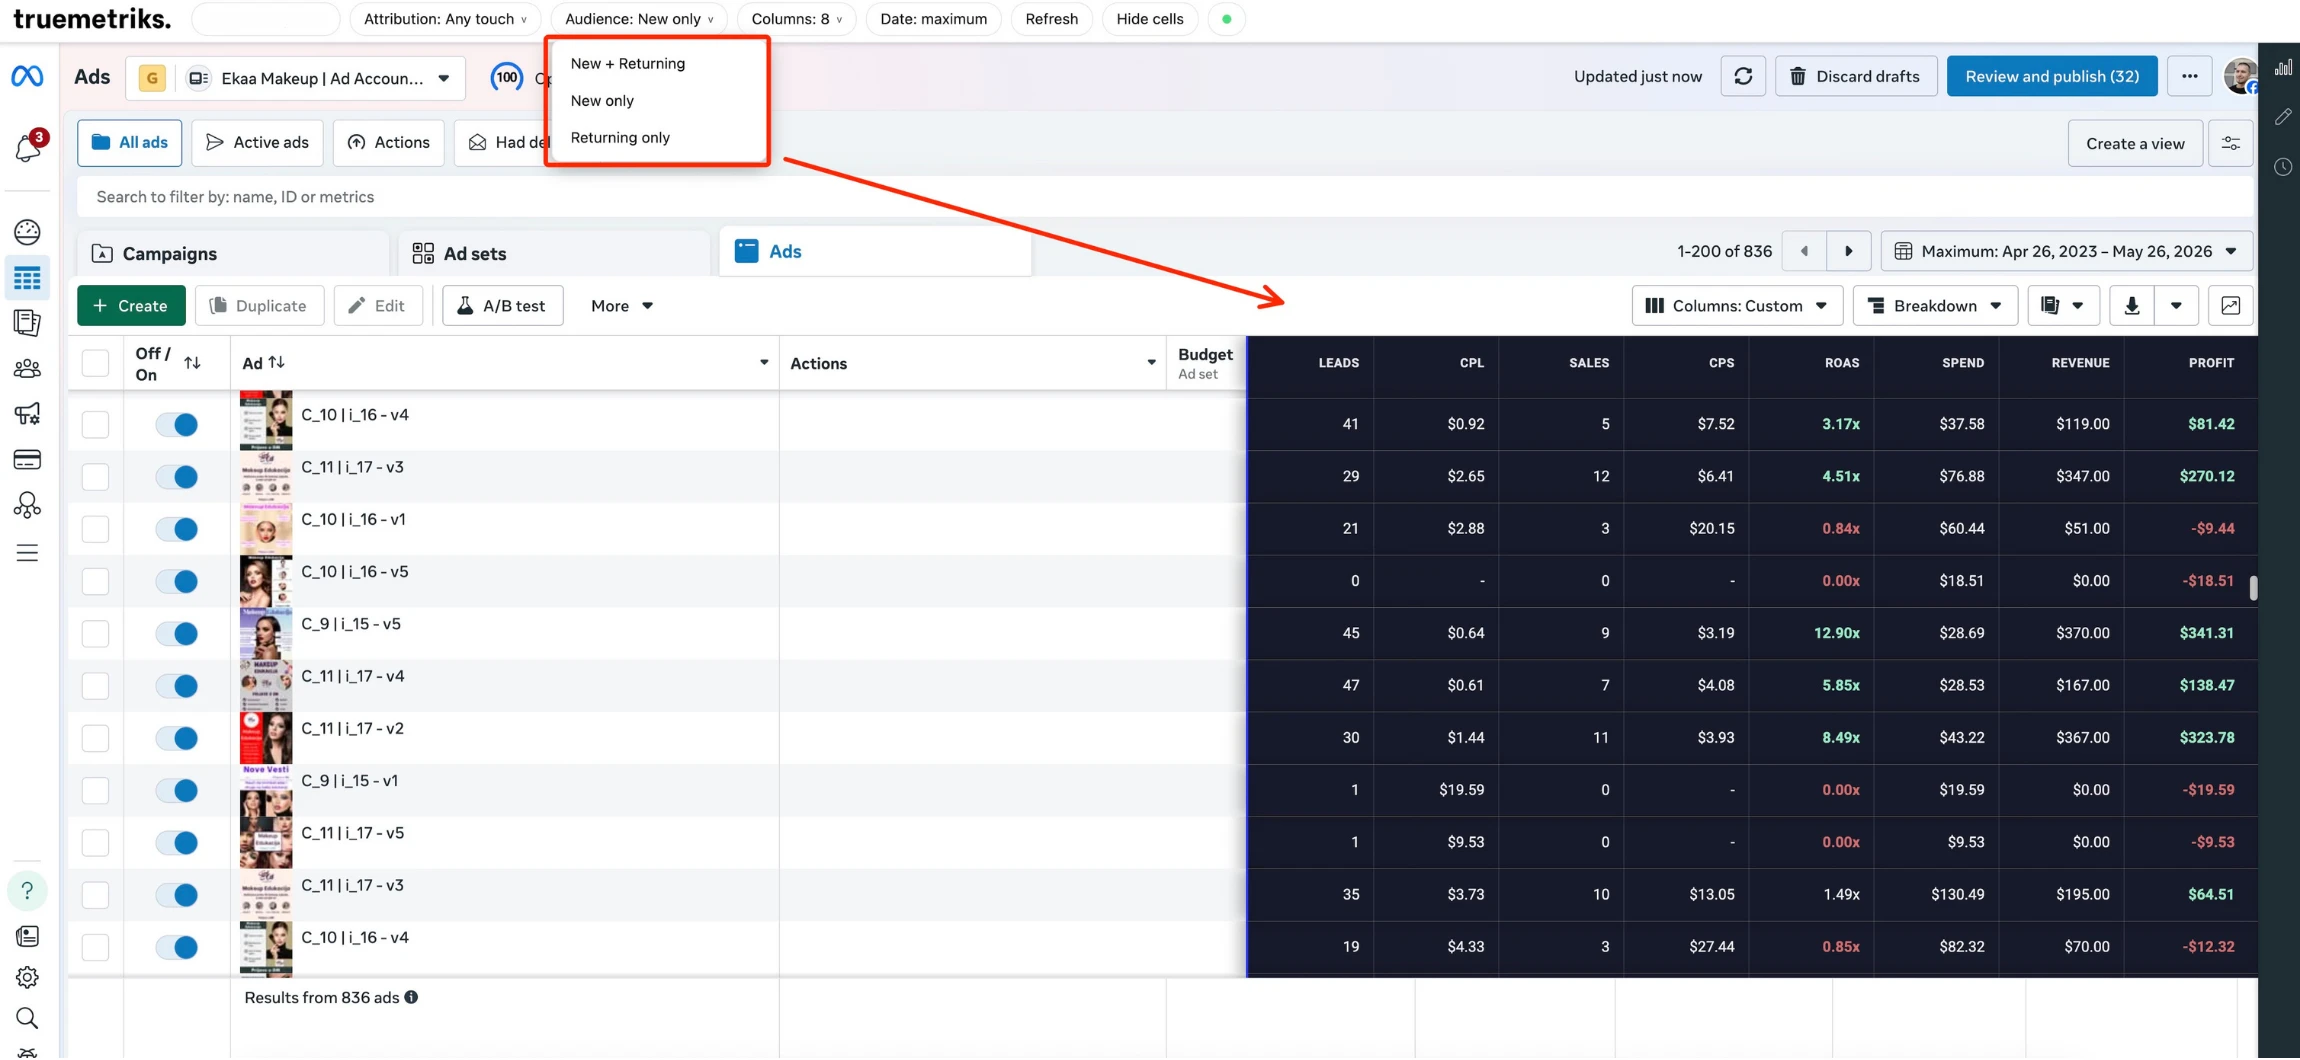Open Columns: Custom dropdown
This screenshot has width=2300, height=1060.
(x=1736, y=306)
